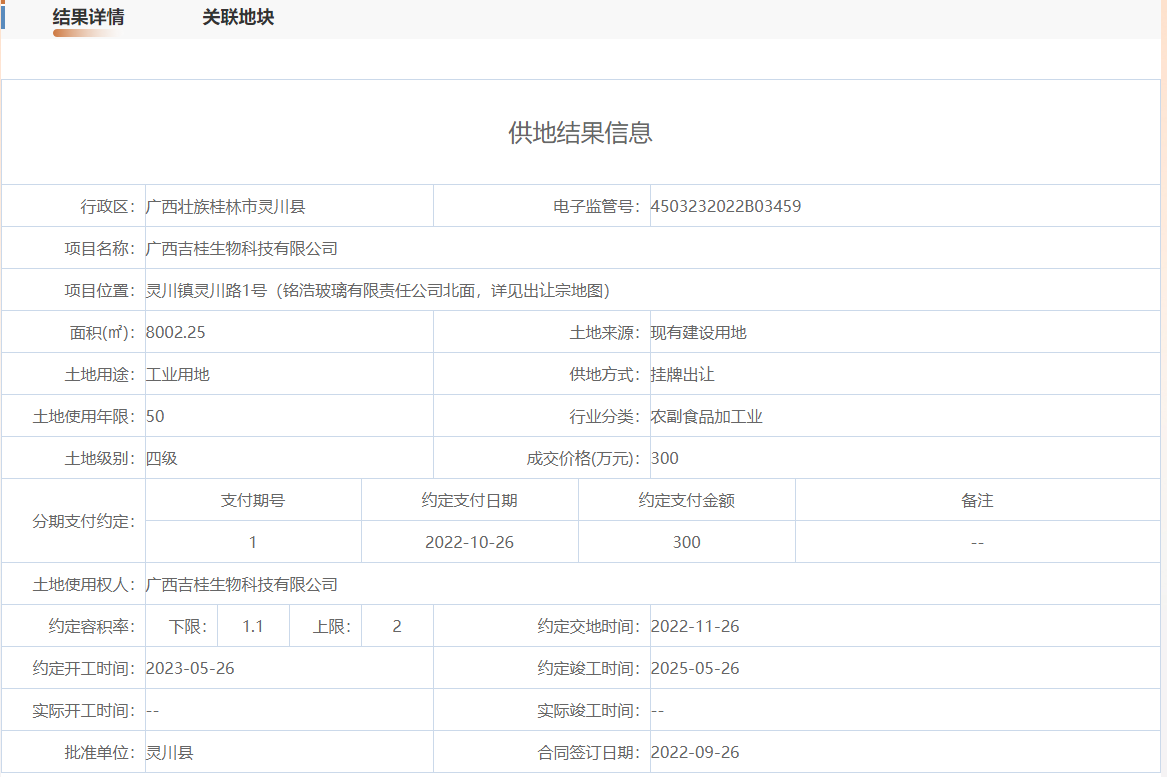Switch to the 结果详情 tab
The height and width of the screenshot is (777, 1167).
[88, 18]
